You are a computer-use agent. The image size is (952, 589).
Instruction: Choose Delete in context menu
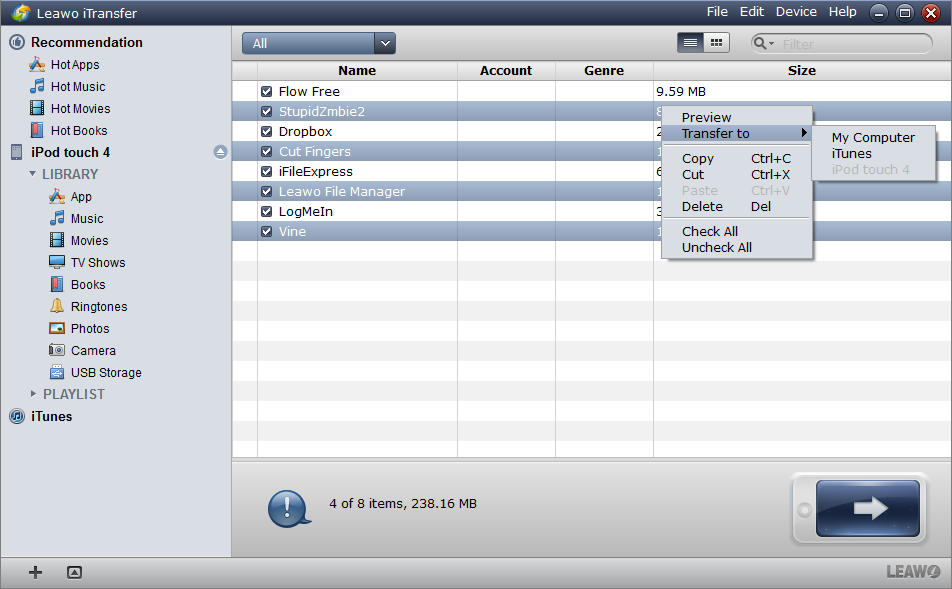[x=737, y=206]
